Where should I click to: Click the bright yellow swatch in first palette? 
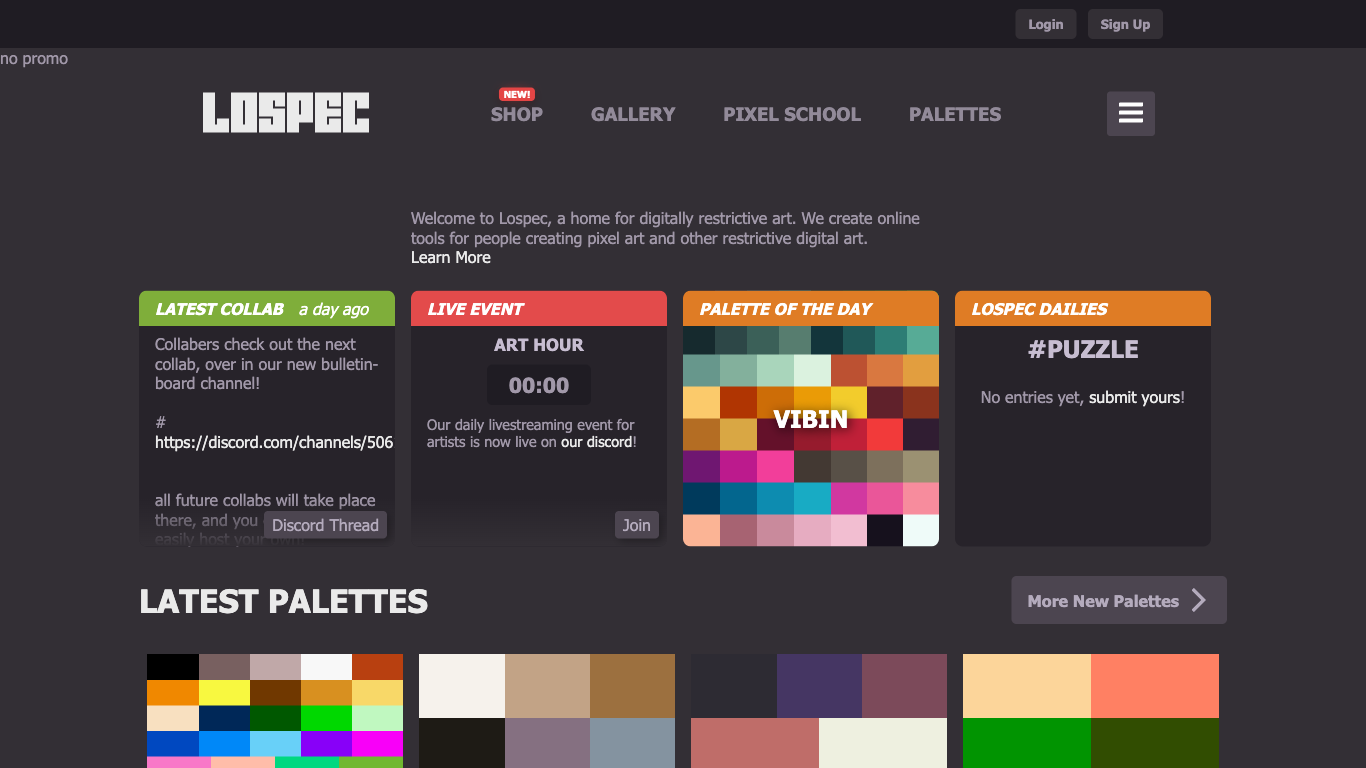point(224,693)
